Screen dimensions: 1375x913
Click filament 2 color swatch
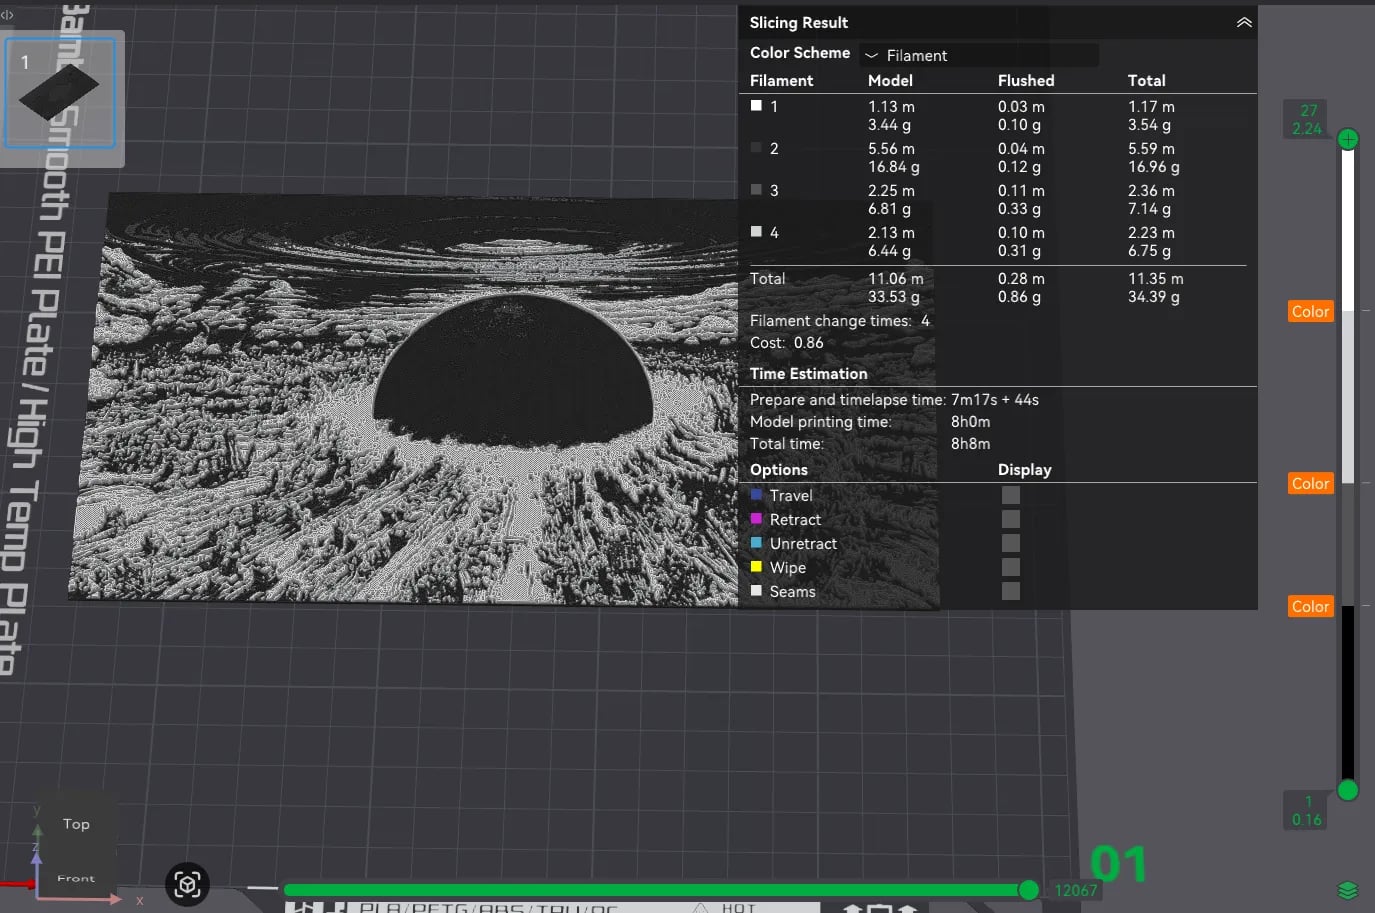(x=756, y=147)
